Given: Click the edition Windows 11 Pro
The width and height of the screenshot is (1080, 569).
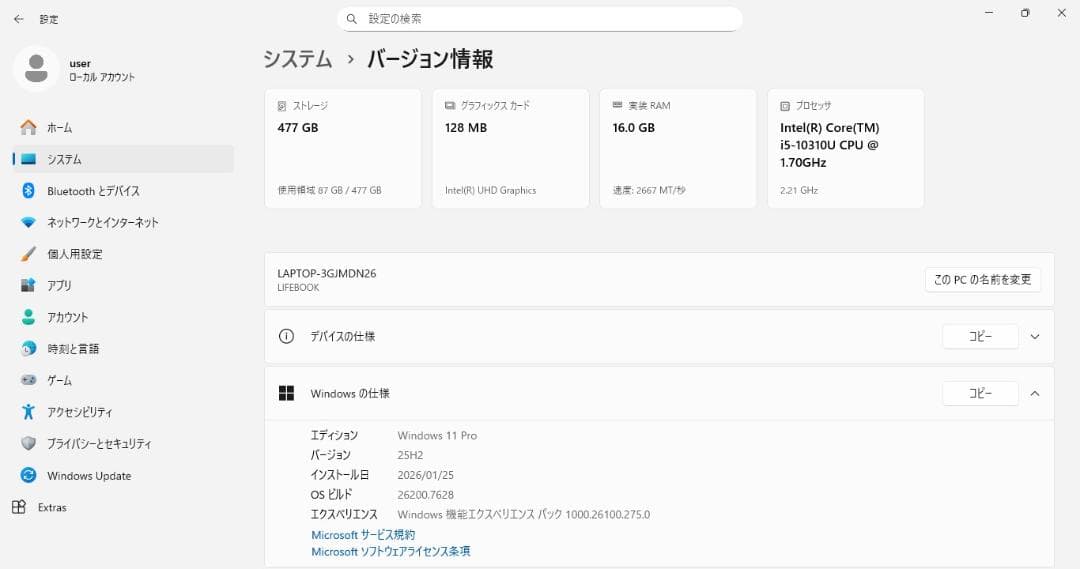Looking at the screenshot, I should 437,435.
